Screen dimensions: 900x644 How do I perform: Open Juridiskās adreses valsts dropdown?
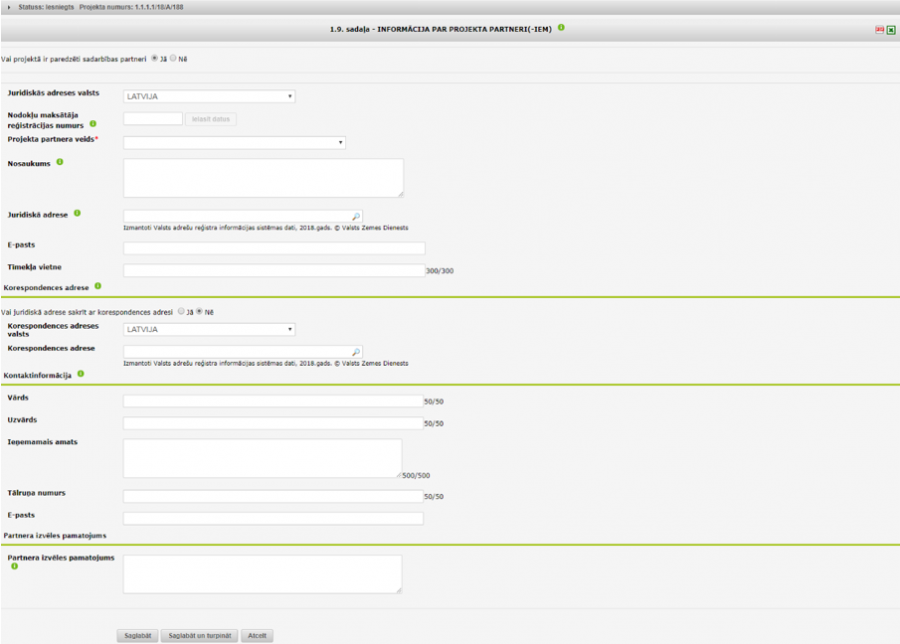(x=209, y=97)
